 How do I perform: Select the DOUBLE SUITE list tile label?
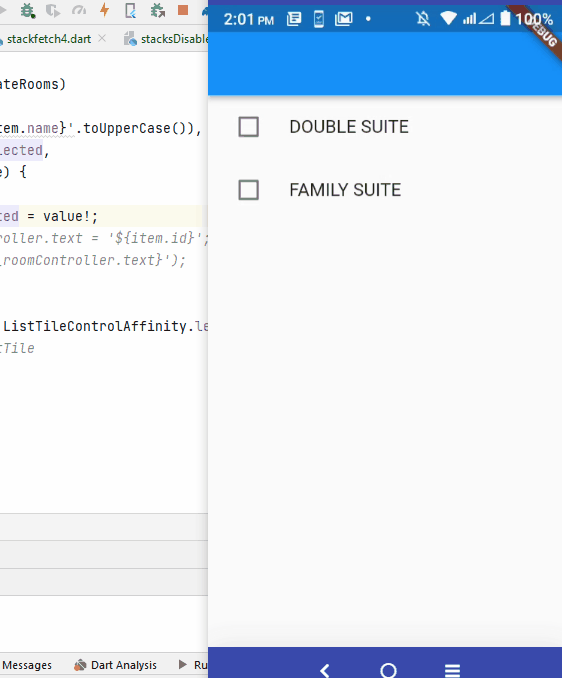(x=349, y=127)
